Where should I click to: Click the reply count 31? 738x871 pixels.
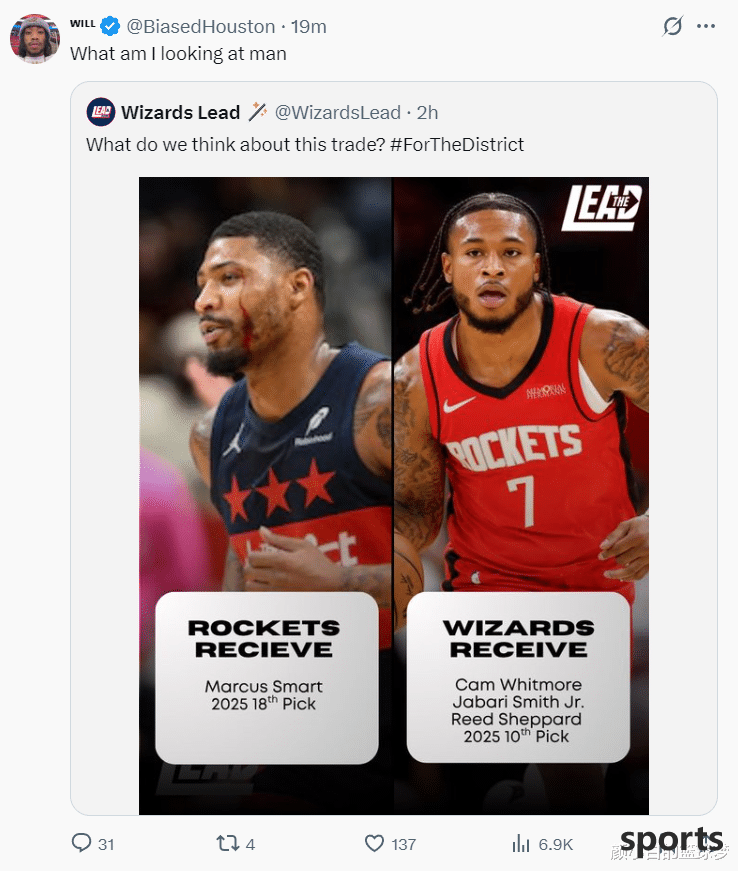coord(106,844)
